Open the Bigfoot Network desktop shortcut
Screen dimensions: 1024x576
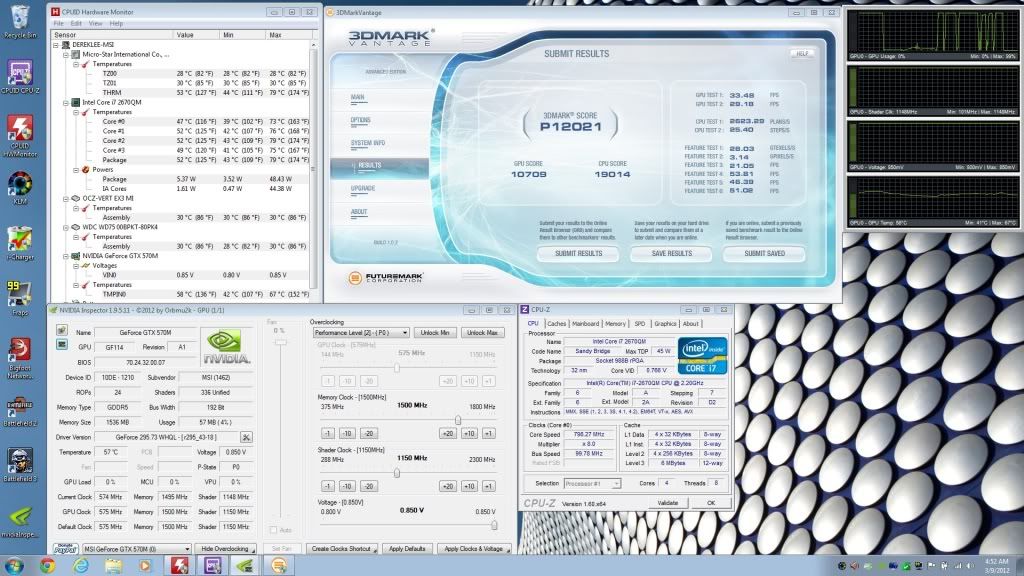coord(20,359)
